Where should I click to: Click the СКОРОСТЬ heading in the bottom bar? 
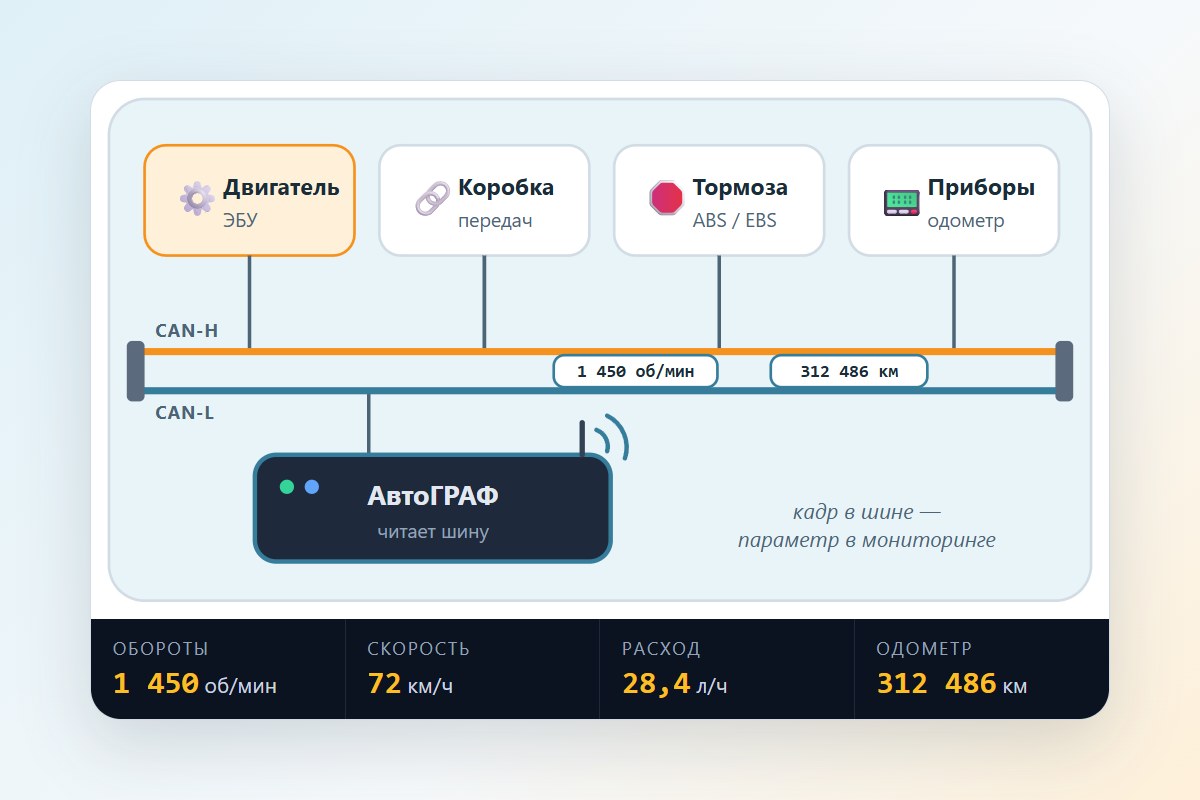pos(419,649)
